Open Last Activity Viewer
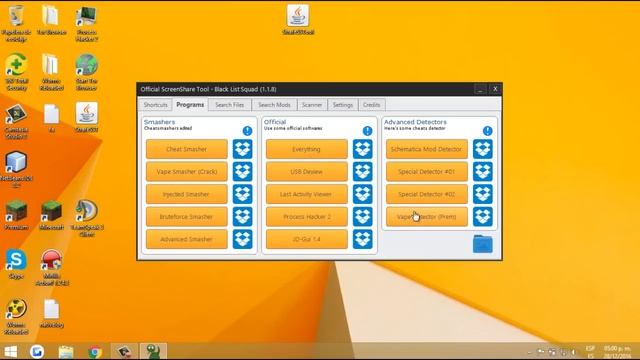640x360 pixels. pos(307,194)
